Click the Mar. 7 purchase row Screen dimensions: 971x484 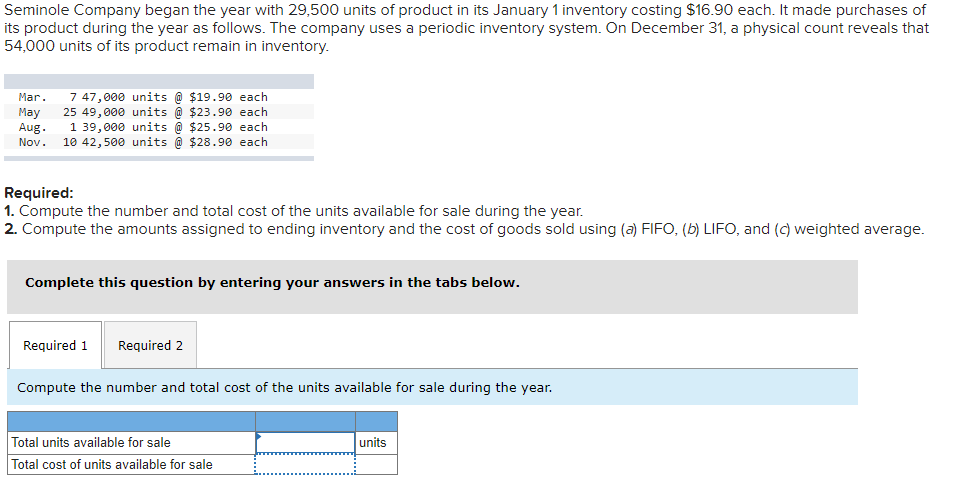pos(143,97)
